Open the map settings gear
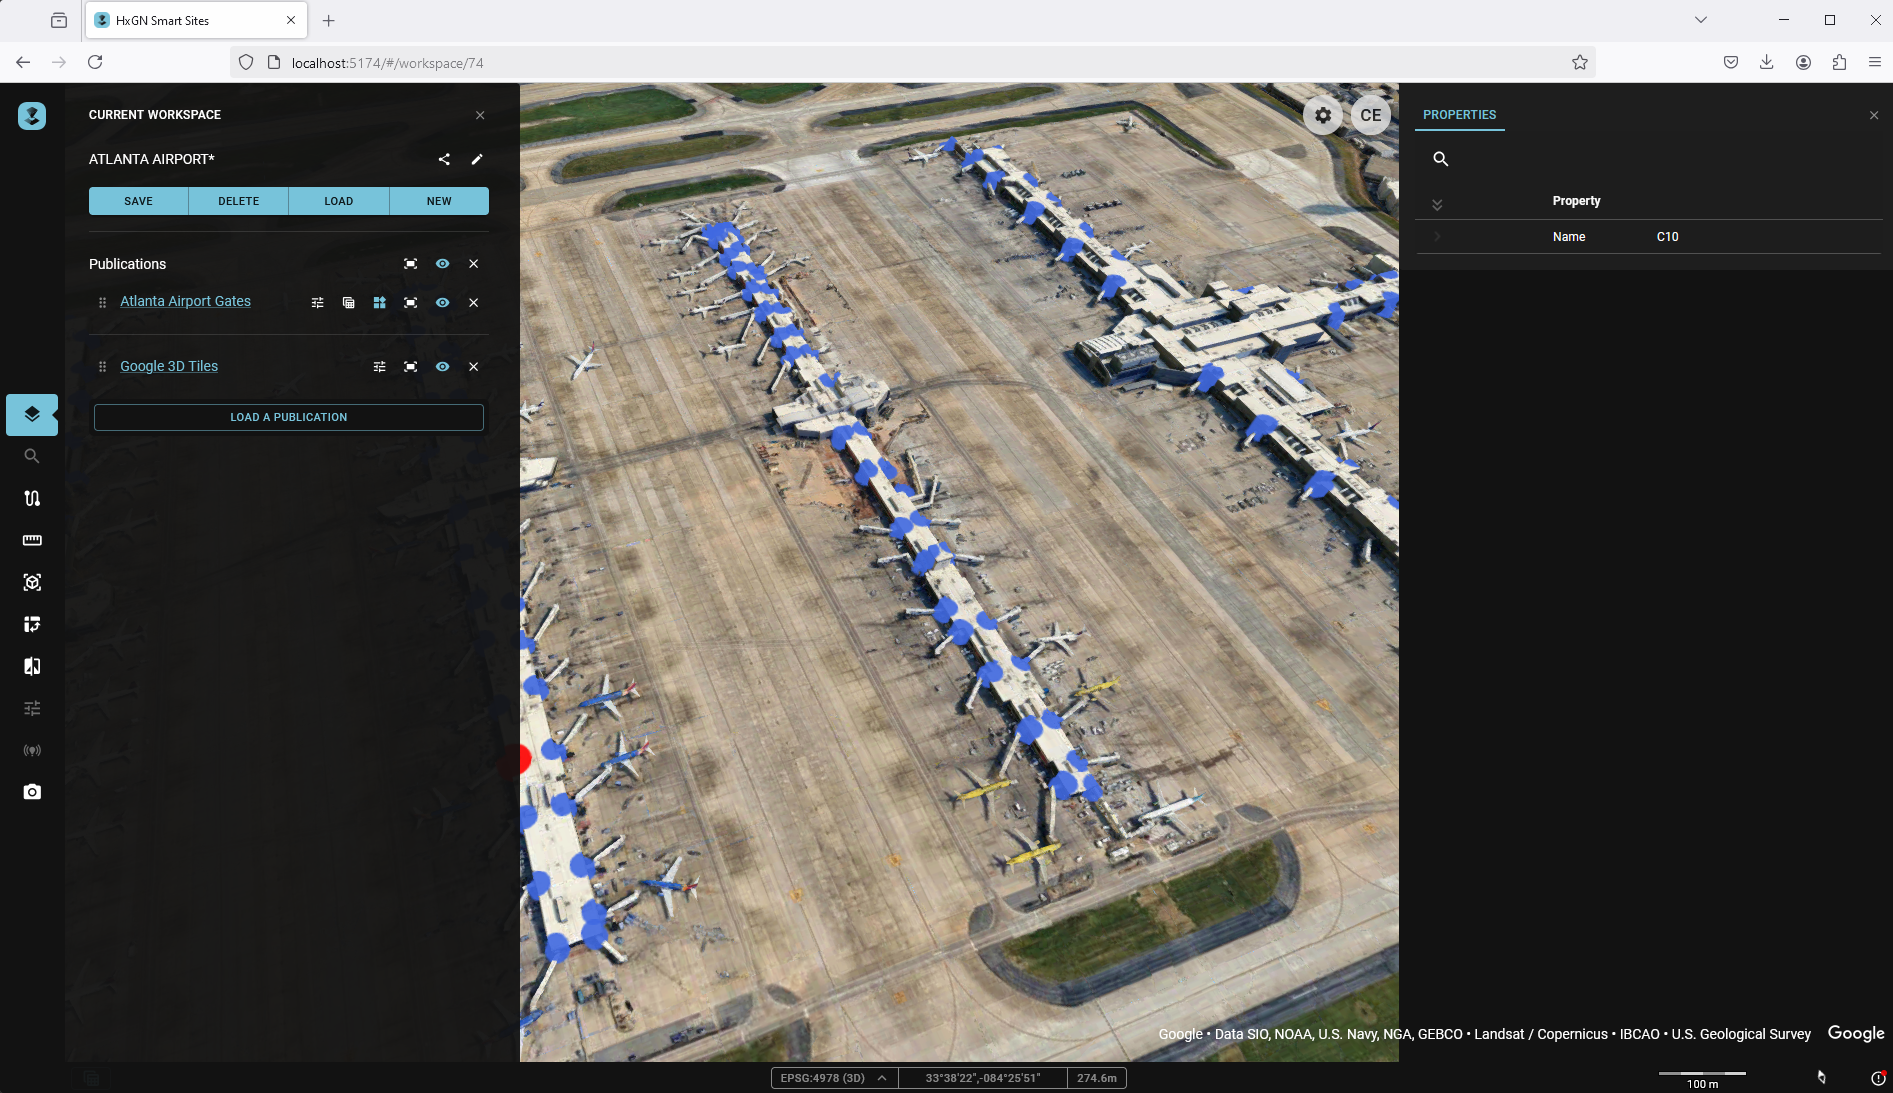This screenshot has height=1093, width=1893. 1322,115
